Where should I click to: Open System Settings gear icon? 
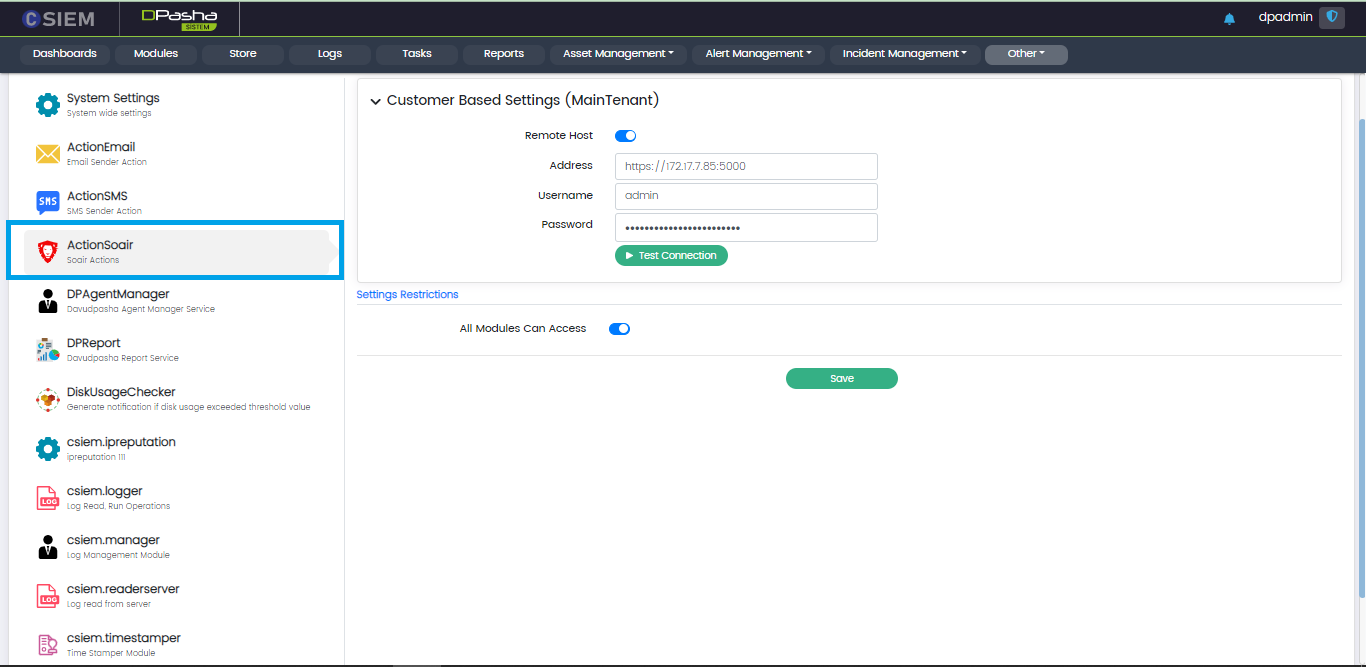pos(48,105)
